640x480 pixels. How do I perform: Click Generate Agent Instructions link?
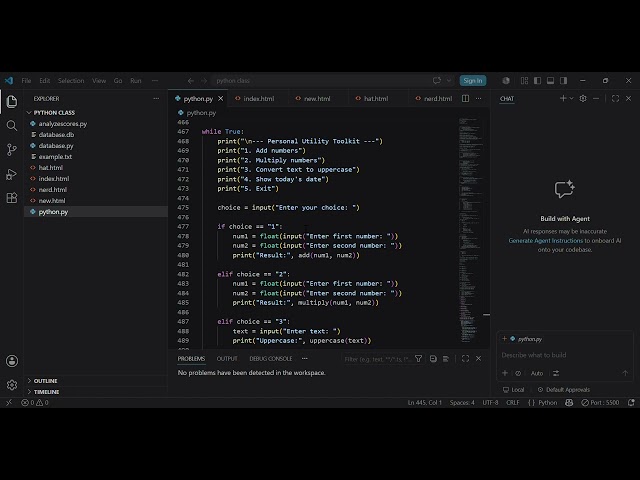tap(545, 241)
